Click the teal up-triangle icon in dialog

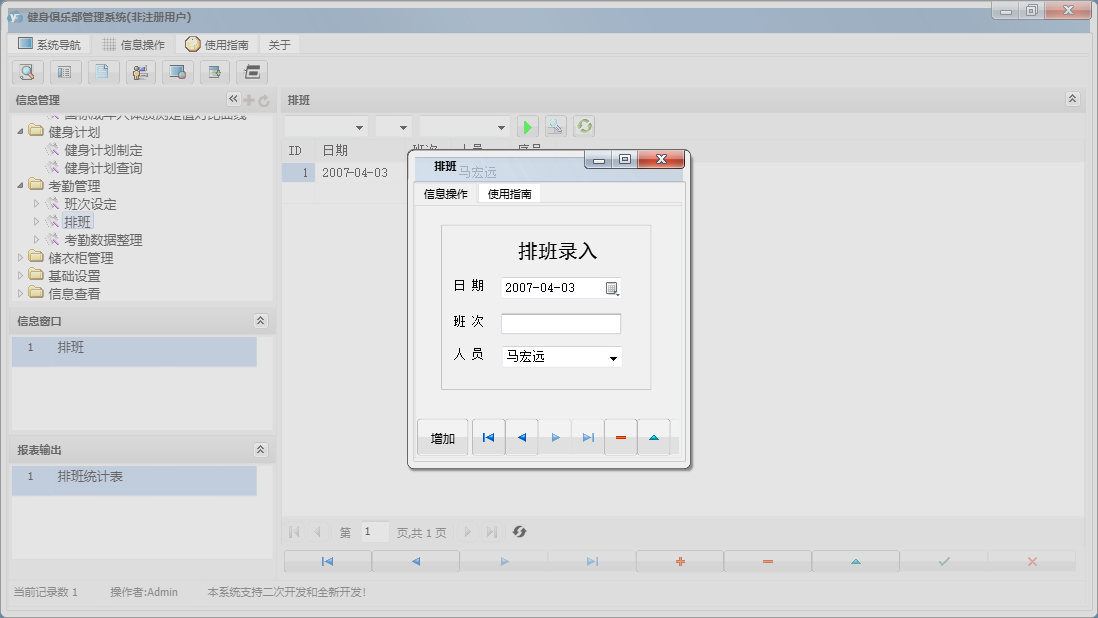(653, 438)
